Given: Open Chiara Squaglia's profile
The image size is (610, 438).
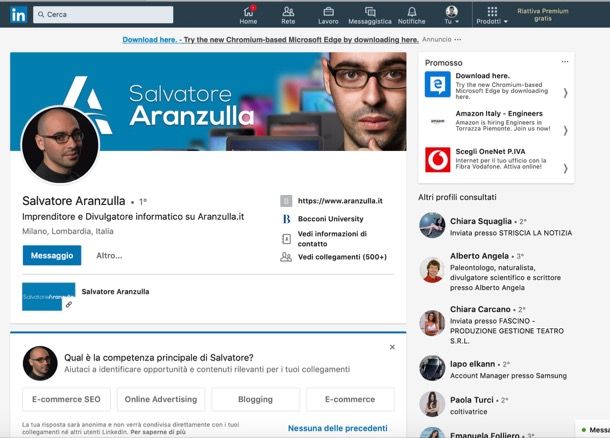Looking at the screenshot, I should pos(480,221).
